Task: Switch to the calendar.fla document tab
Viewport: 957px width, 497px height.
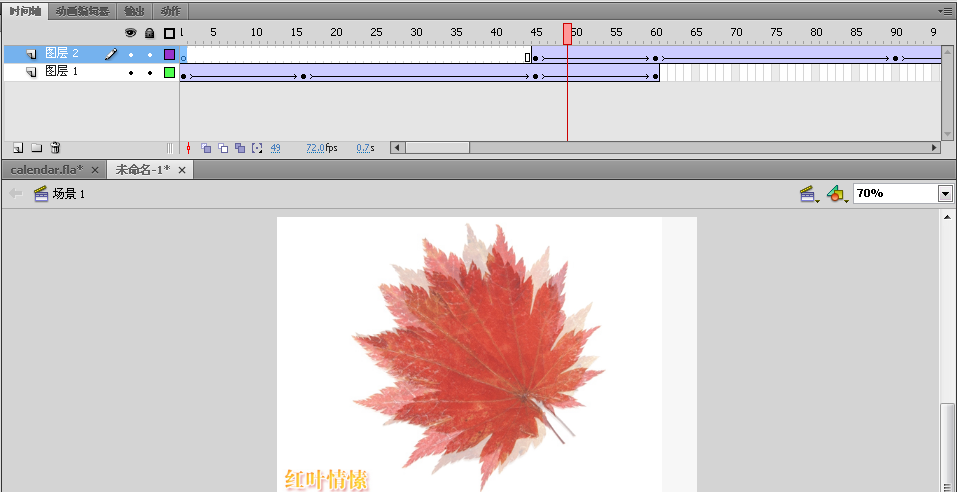Action: 46,170
